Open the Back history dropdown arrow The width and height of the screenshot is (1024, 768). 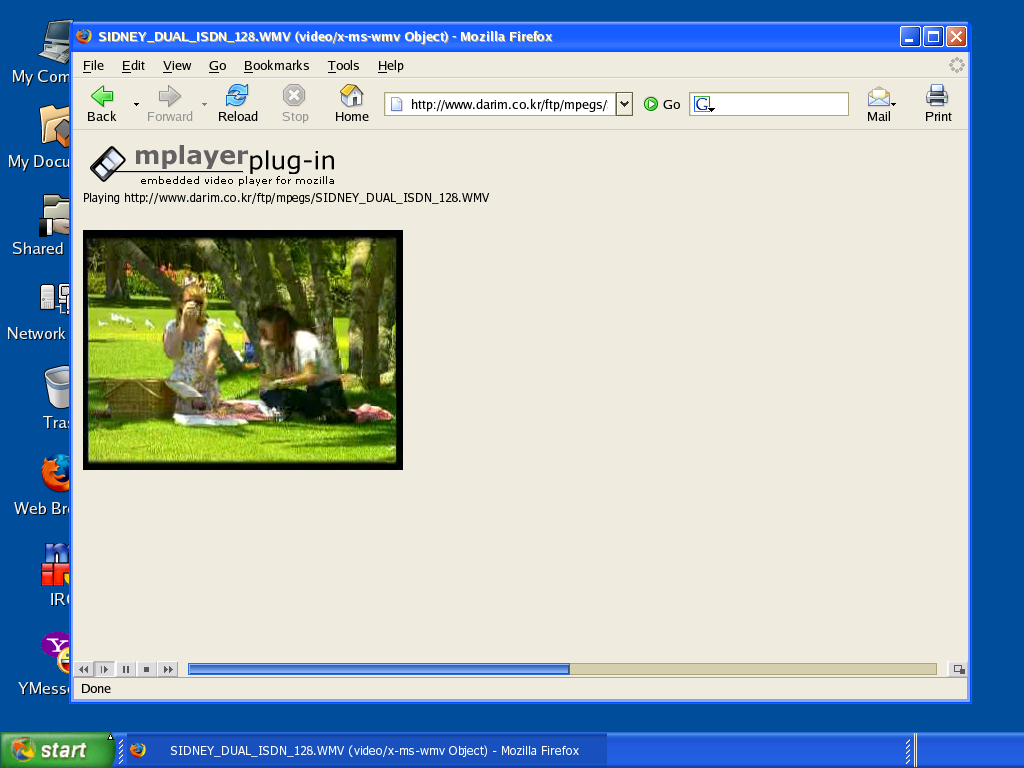136,104
